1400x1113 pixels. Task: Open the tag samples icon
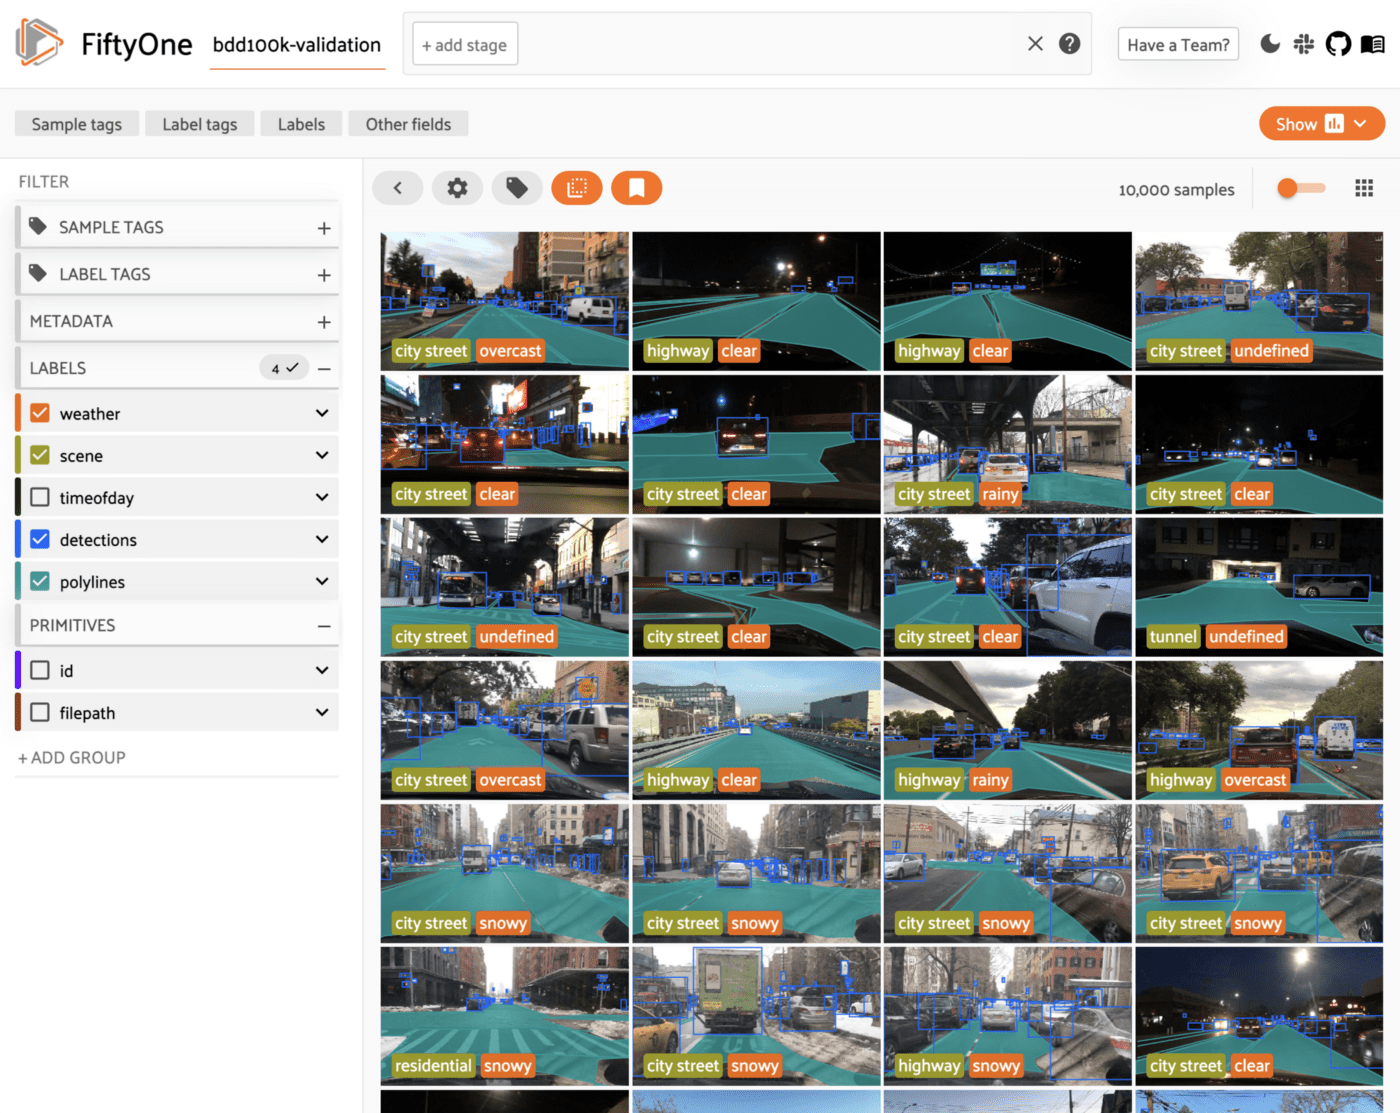click(x=517, y=188)
